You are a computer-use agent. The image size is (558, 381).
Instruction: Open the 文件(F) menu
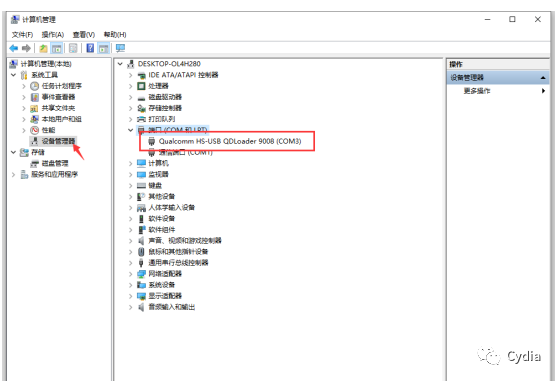[22, 35]
